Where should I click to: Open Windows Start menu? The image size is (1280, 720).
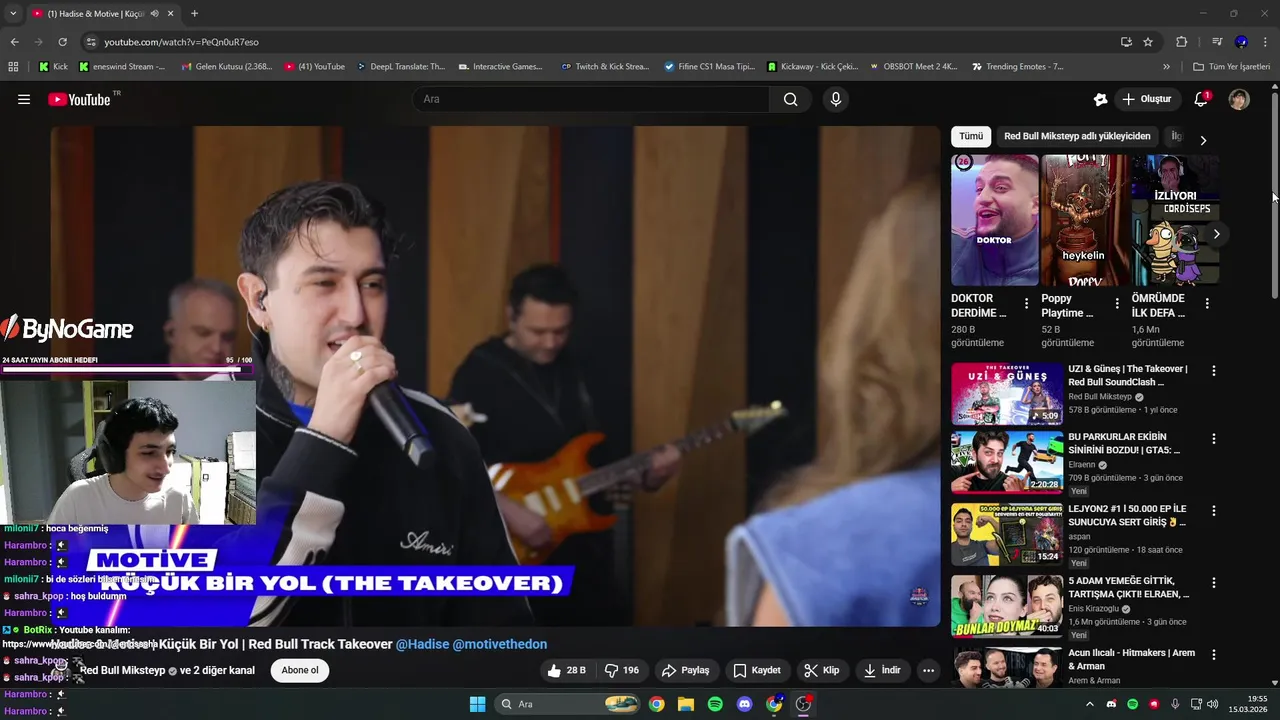point(477,704)
